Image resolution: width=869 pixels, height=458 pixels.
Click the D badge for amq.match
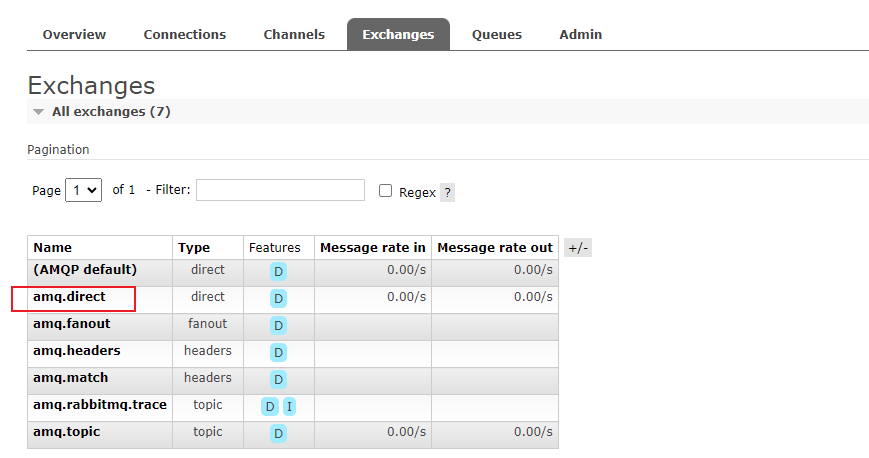[x=278, y=379]
